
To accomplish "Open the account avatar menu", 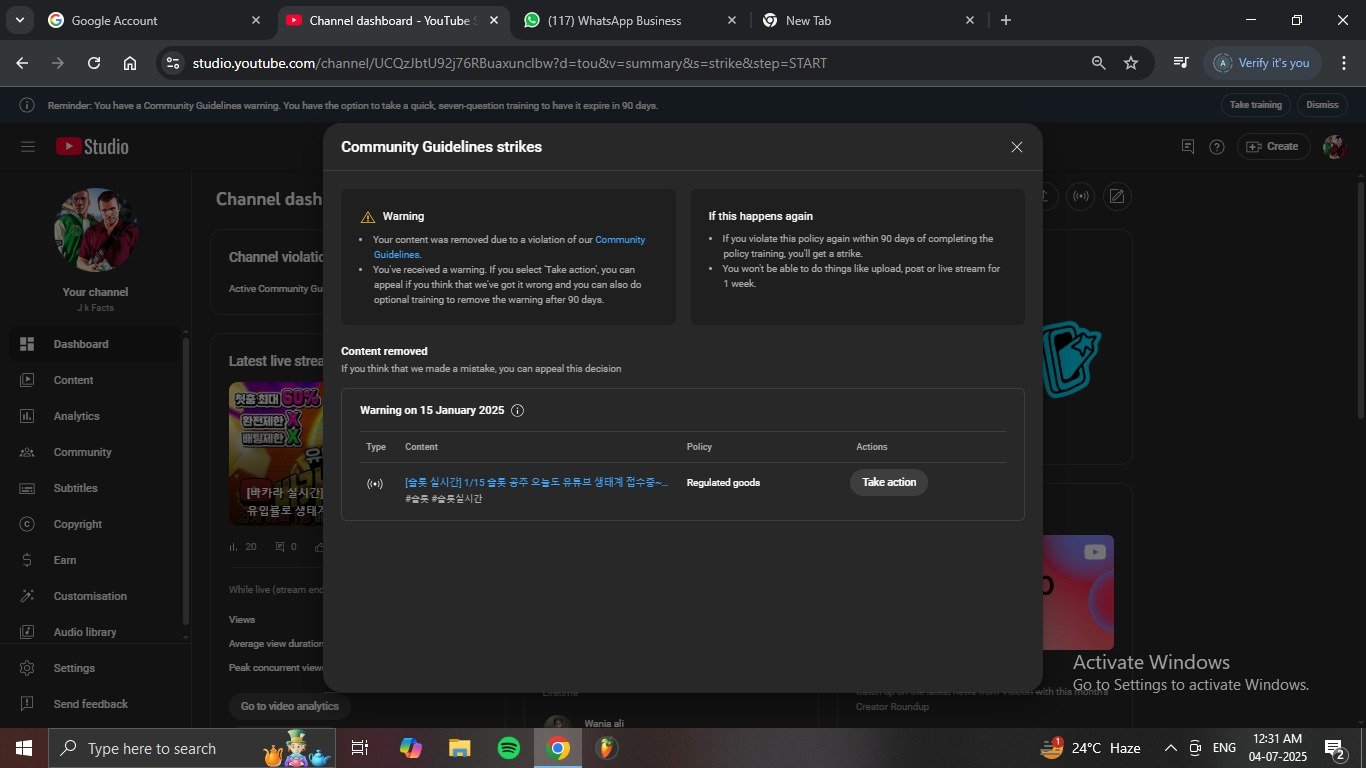I will 1334,147.
